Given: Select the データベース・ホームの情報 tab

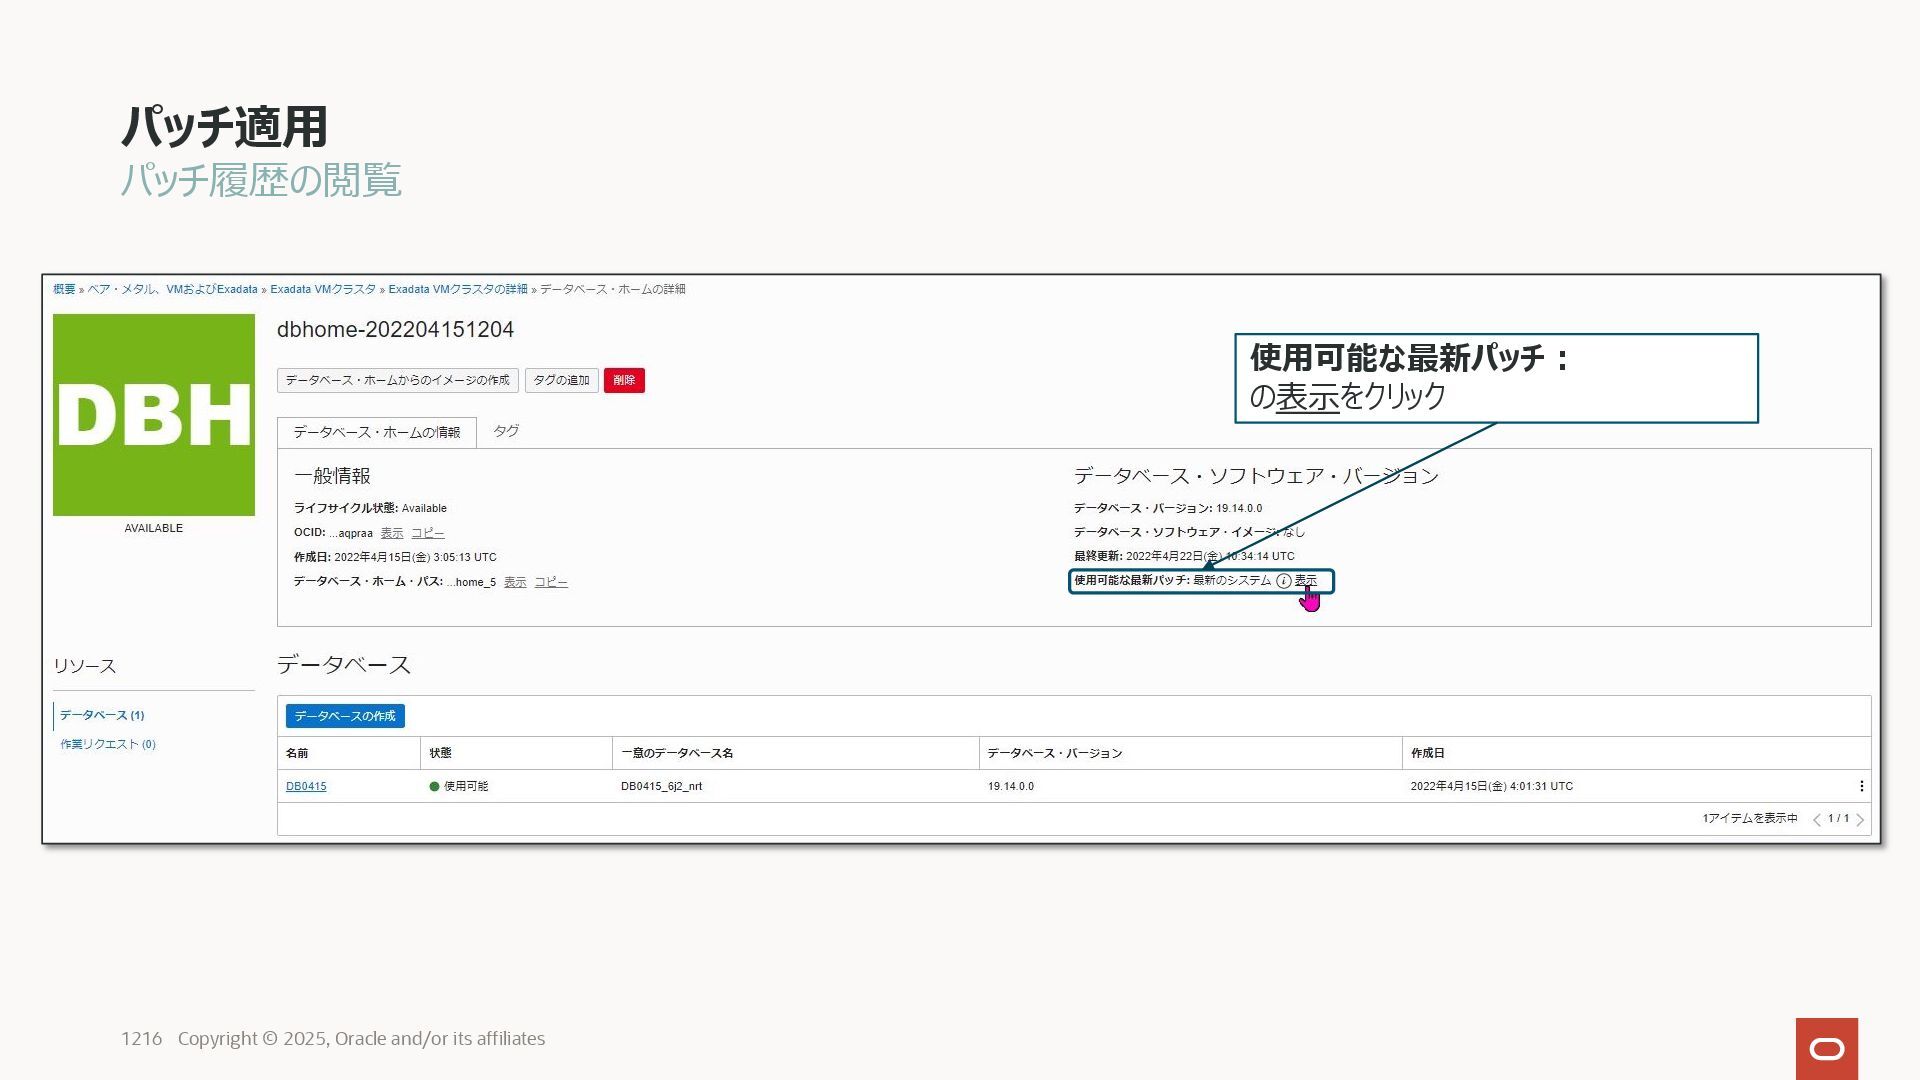Looking at the screenshot, I should (377, 432).
